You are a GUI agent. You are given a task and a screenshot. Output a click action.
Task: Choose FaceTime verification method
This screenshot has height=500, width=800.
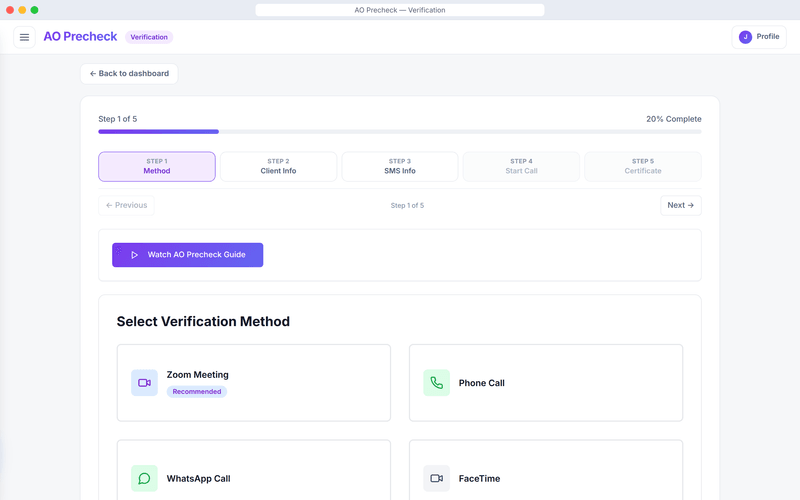546,472
